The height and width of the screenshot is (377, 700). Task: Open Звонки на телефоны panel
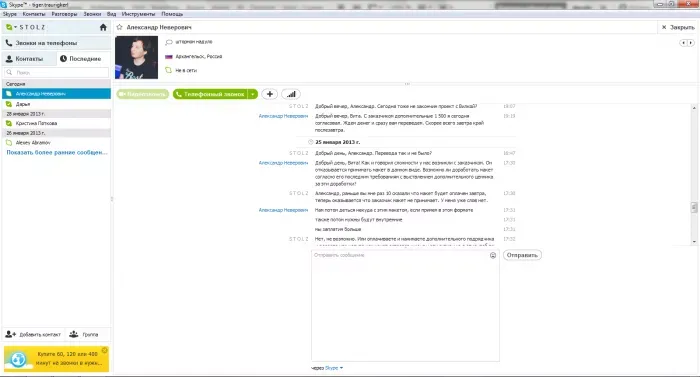coord(56,43)
